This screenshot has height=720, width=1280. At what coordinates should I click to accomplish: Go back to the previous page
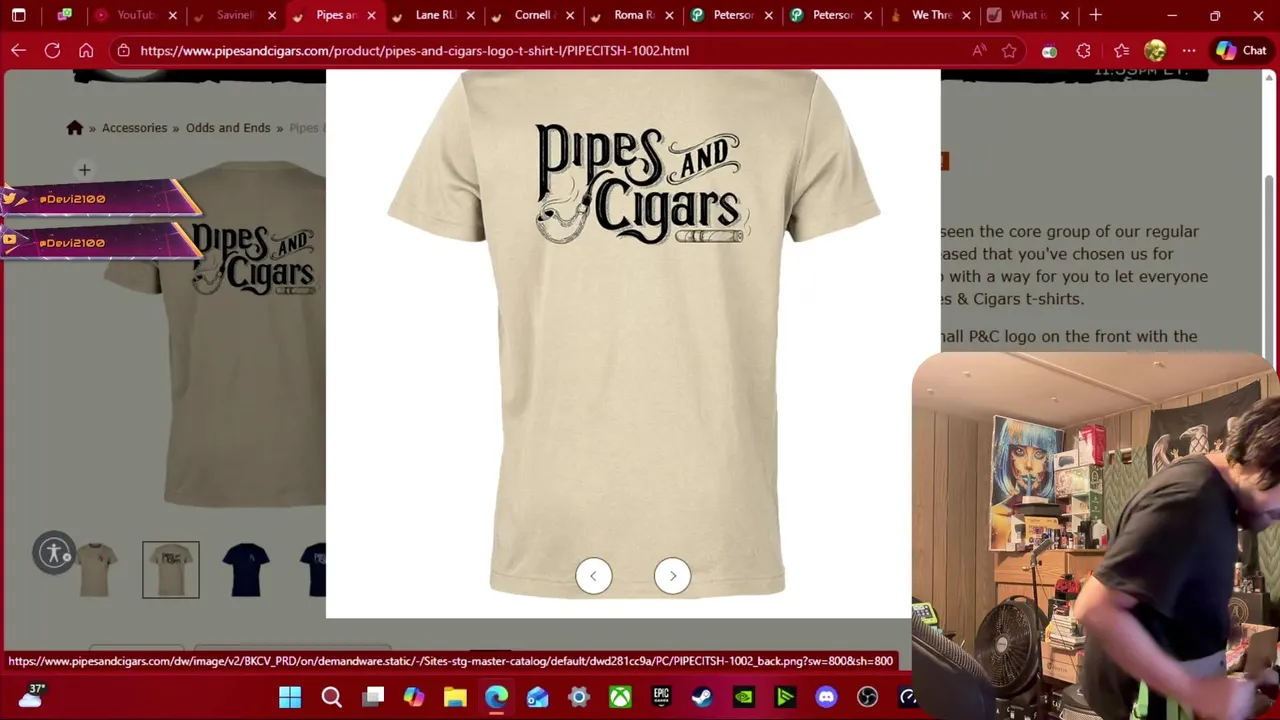[19, 50]
